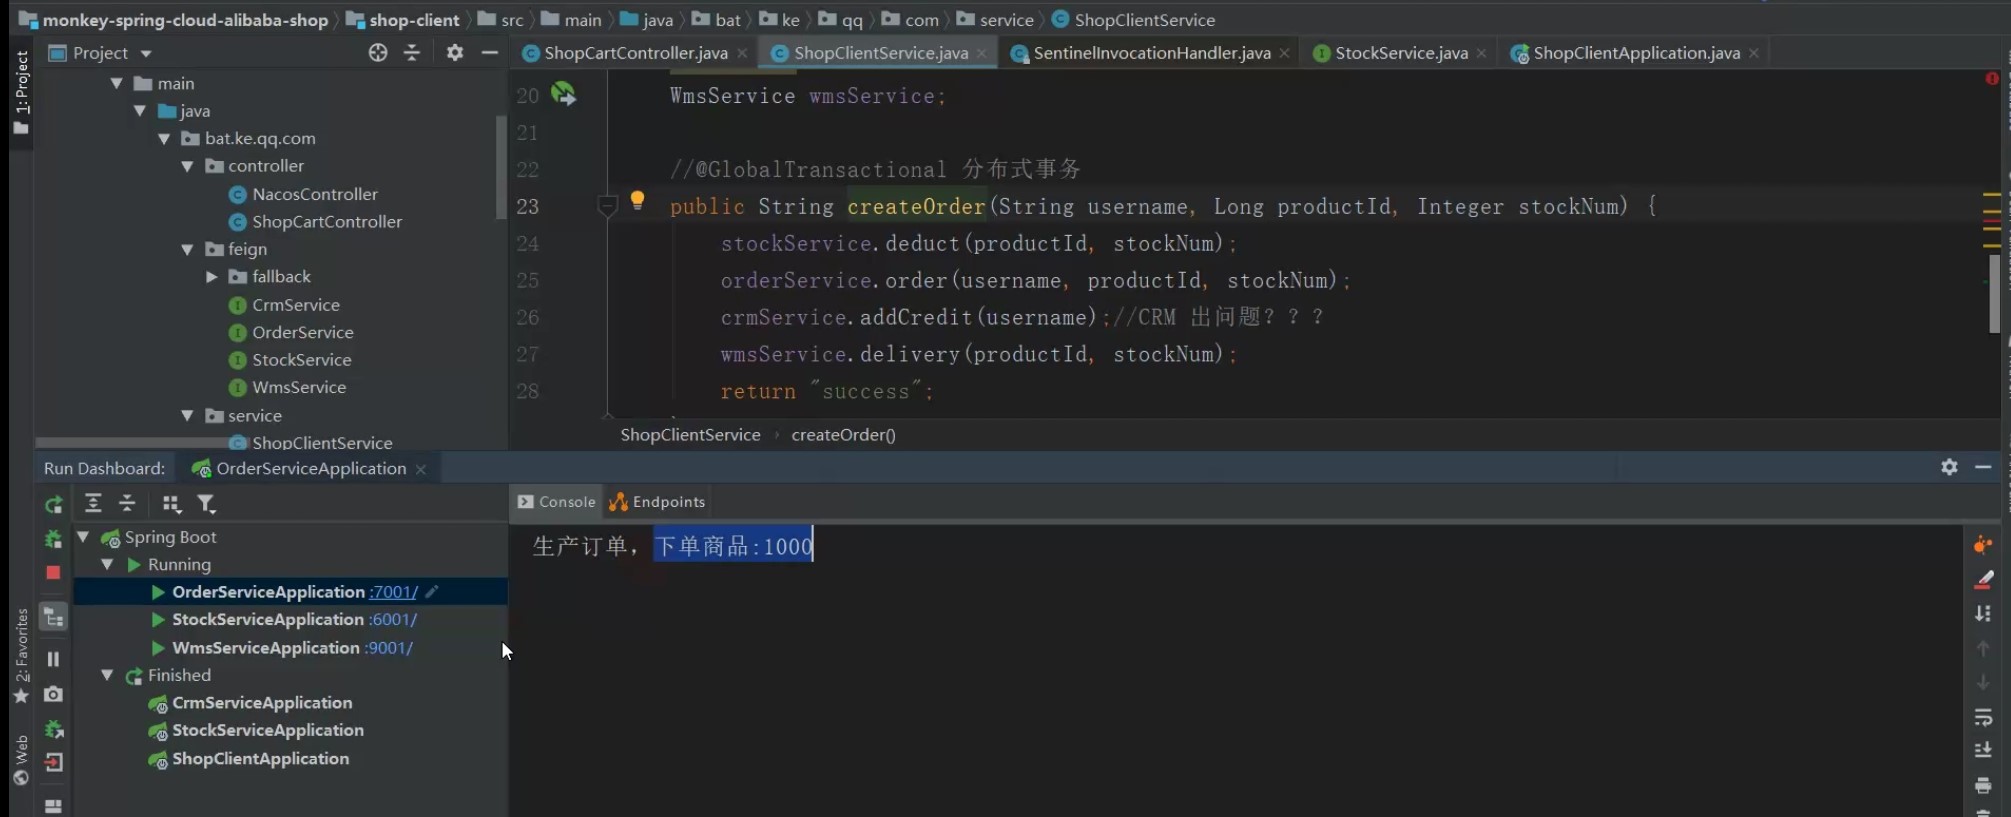The width and height of the screenshot is (2011, 817).
Task: Click the orange JRebel-style icon beside console
Action: click(1983, 545)
